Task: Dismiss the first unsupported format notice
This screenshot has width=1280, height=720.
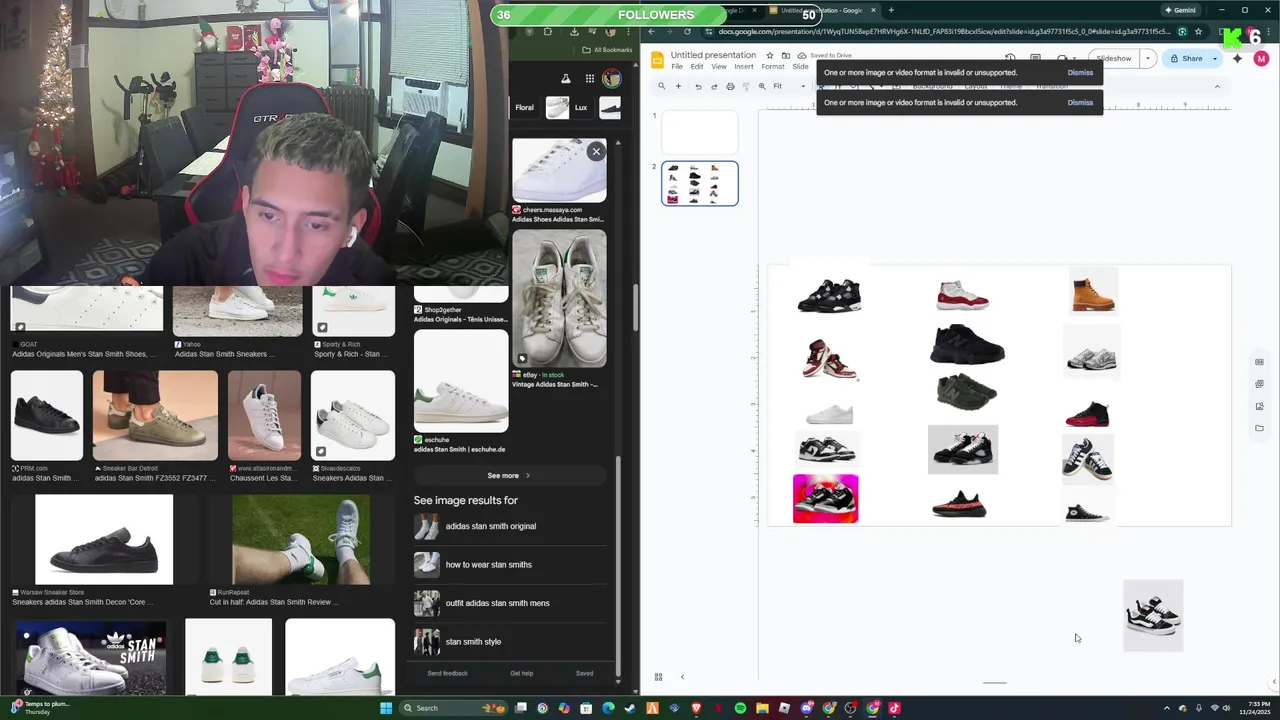Action: pos(1080,73)
